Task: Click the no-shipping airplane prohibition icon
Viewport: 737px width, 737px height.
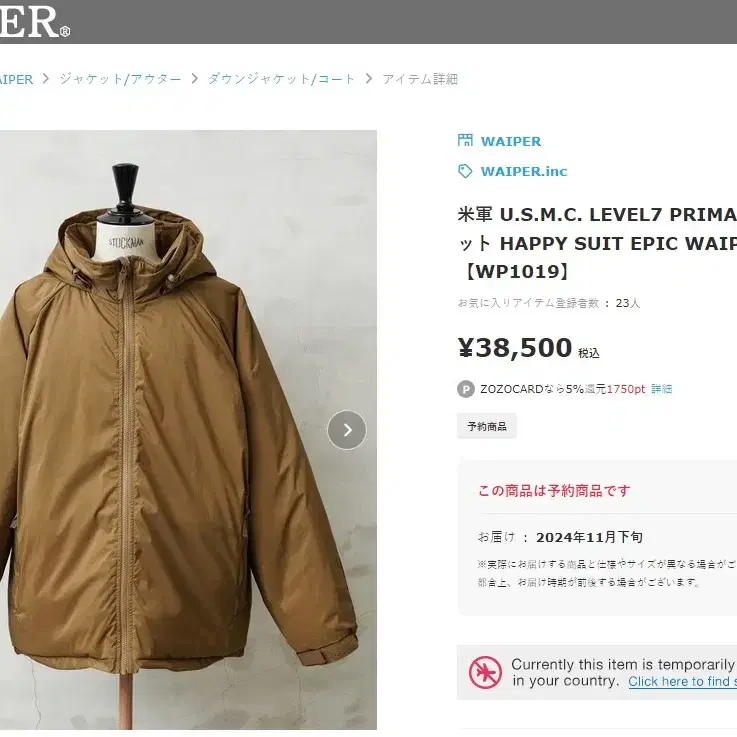Action: 485,673
